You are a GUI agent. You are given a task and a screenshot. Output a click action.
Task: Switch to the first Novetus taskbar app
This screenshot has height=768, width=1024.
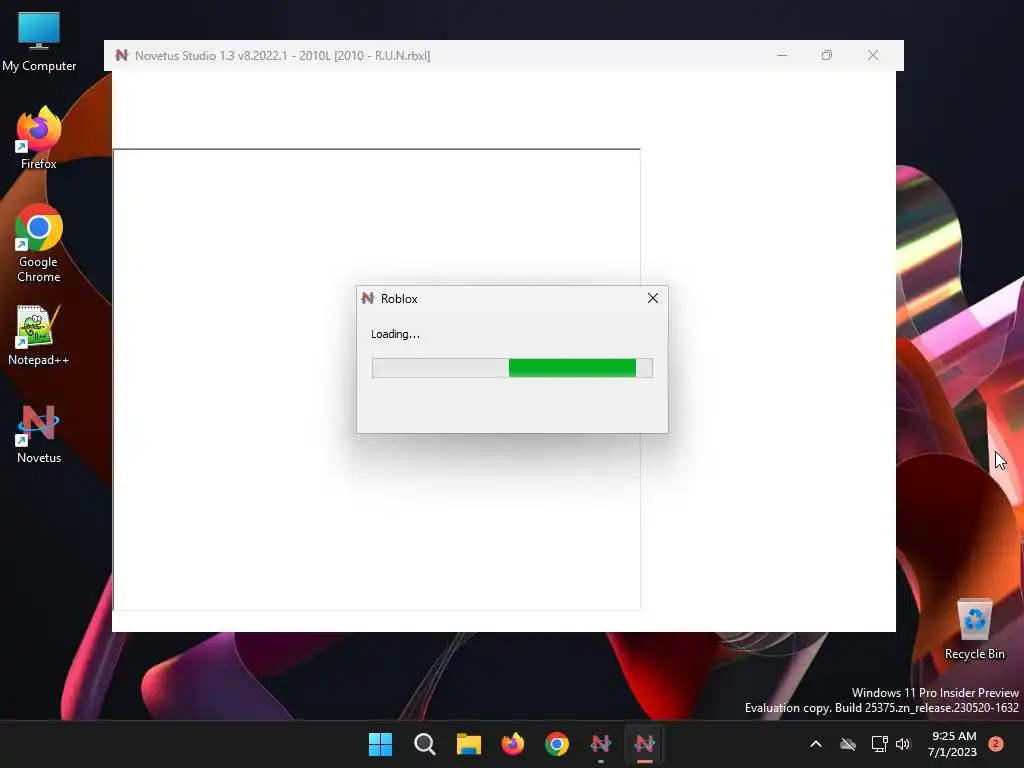(x=601, y=744)
